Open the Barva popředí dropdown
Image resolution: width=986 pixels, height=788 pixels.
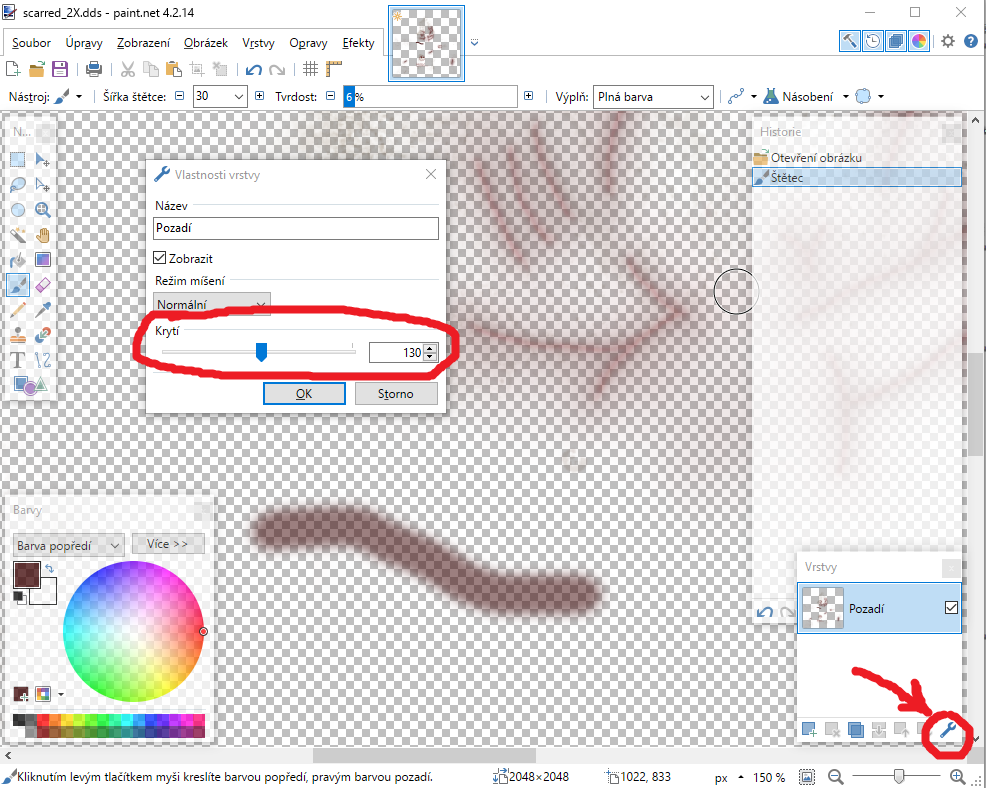click(69, 545)
